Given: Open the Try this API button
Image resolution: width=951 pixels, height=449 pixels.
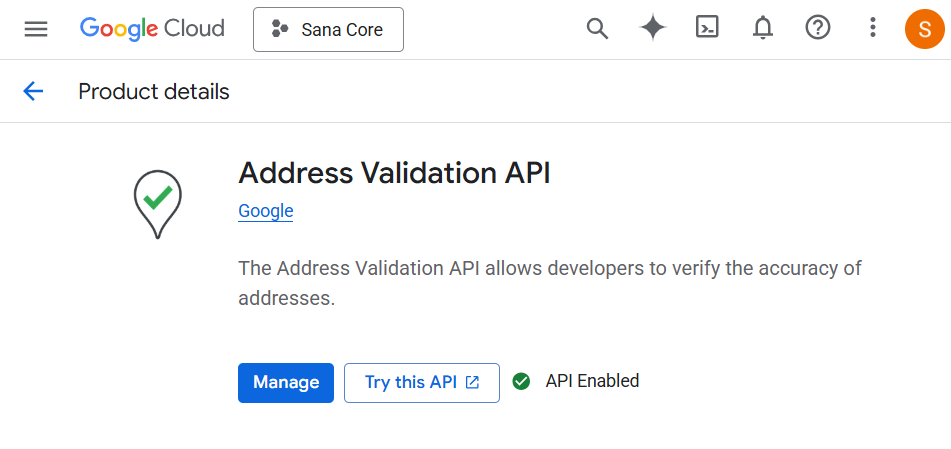Looking at the screenshot, I should point(421,382).
